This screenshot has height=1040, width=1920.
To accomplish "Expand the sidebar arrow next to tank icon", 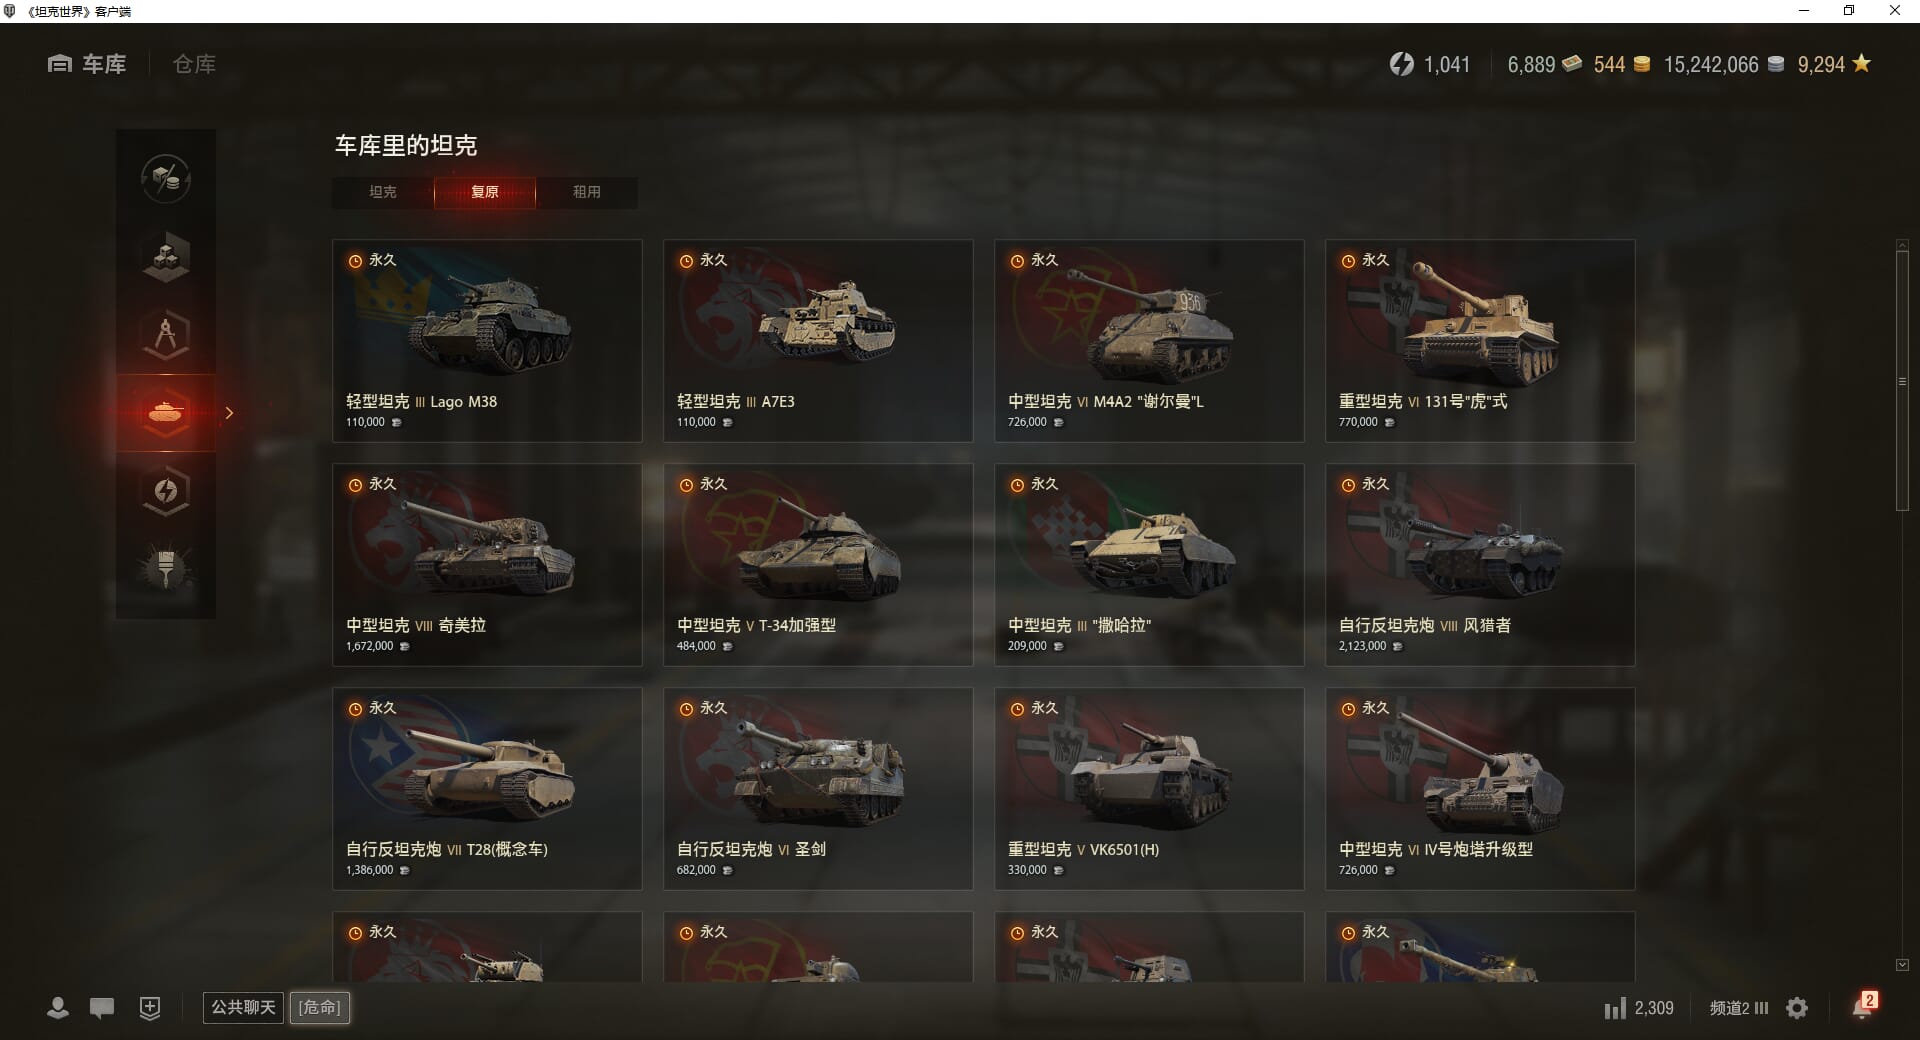I will click(x=229, y=413).
